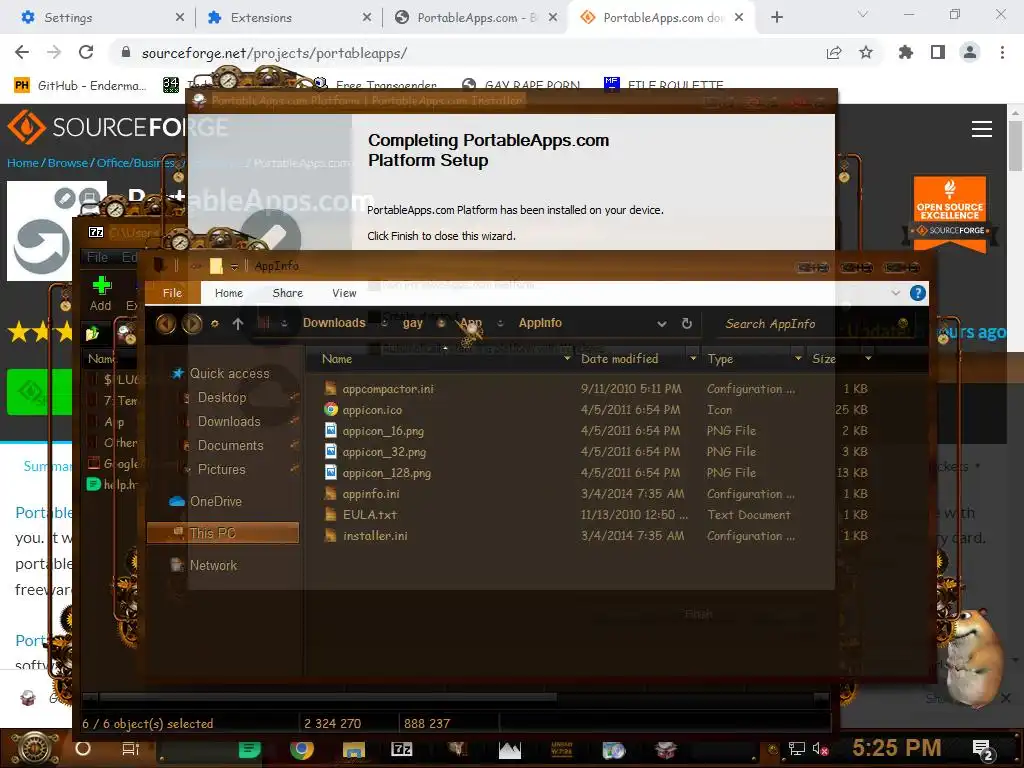Select Pictures in navigation pane
This screenshot has width=1024, height=768.
click(x=221, y=470)
